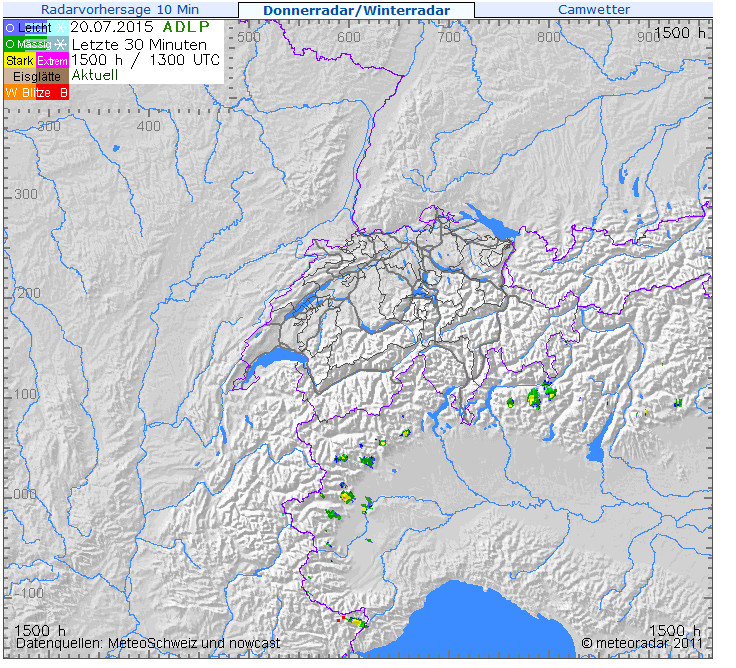Click the 1500 h label at top right
736x668 pixels.
[680, 32]
